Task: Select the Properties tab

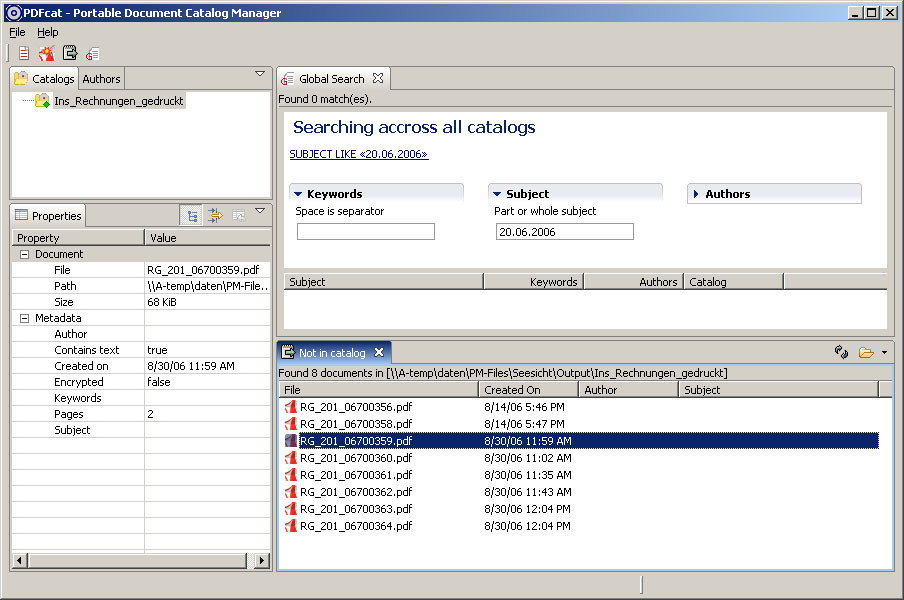Action: (48, 216)
